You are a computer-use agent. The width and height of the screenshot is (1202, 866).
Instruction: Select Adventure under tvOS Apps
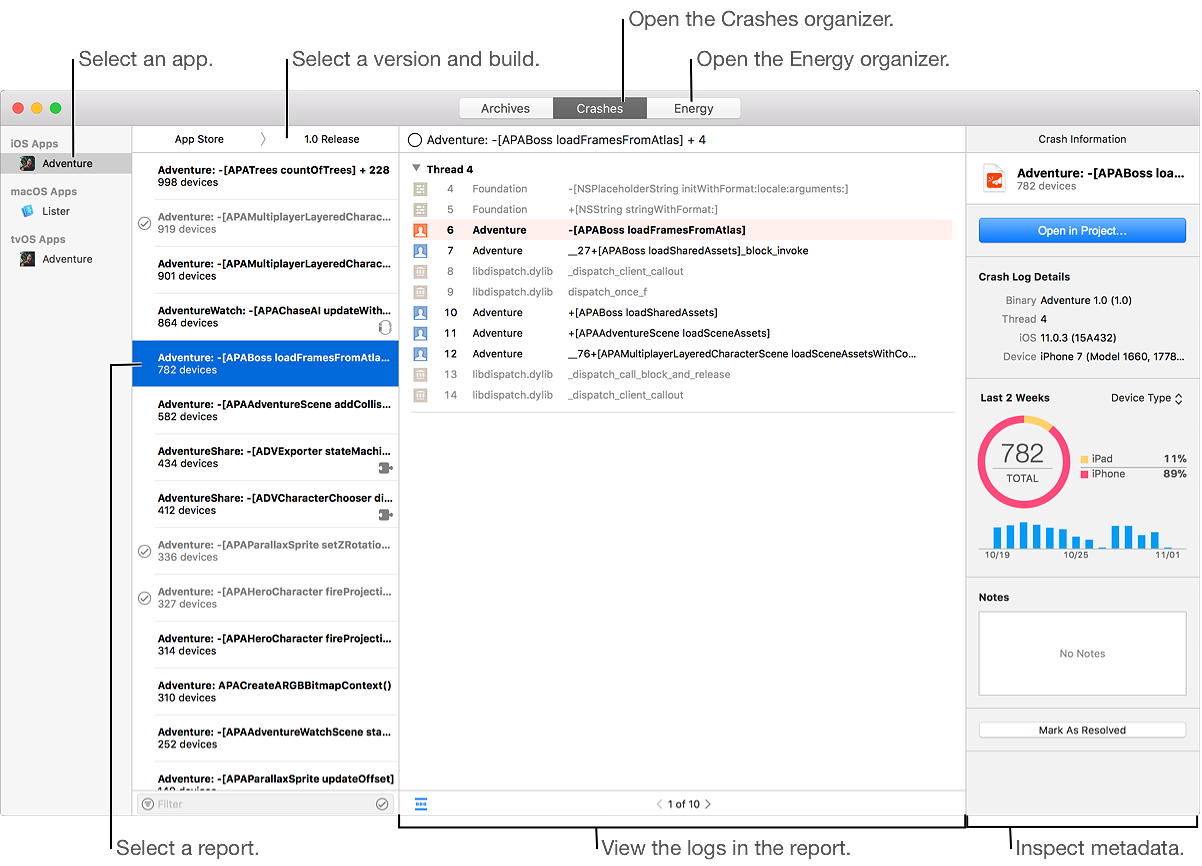click(66, 259)
